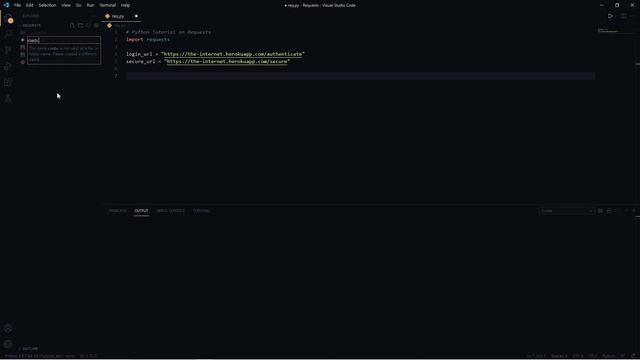Click Clear Output icon in panel
This screenshot has width=640, height=360.
[600, 211]
